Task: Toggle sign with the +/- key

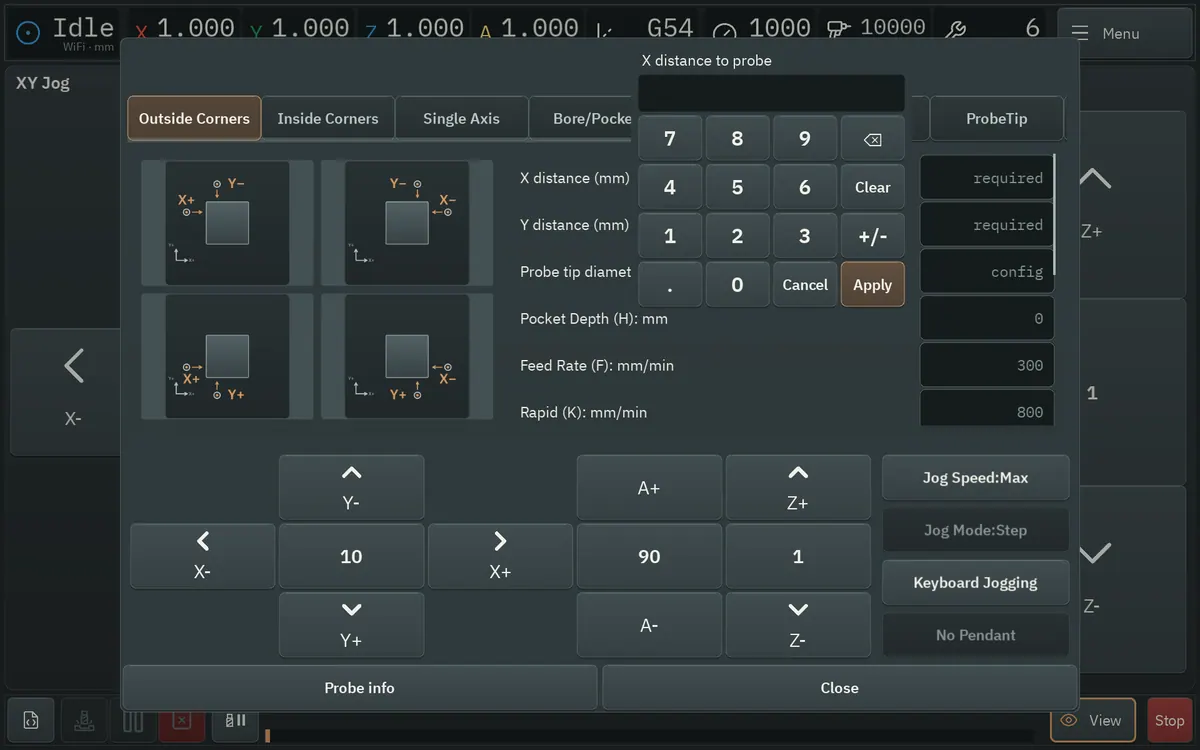Action: (872, 236)
